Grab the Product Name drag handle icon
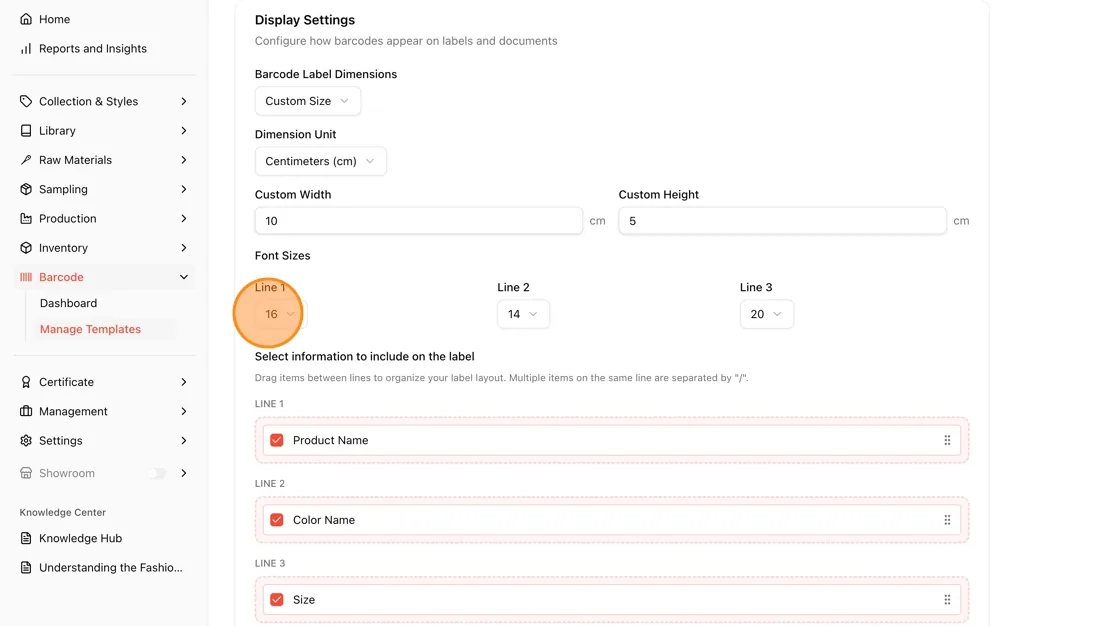Image resolution: width=1120 pixels, height=626 pixels. 947,440
